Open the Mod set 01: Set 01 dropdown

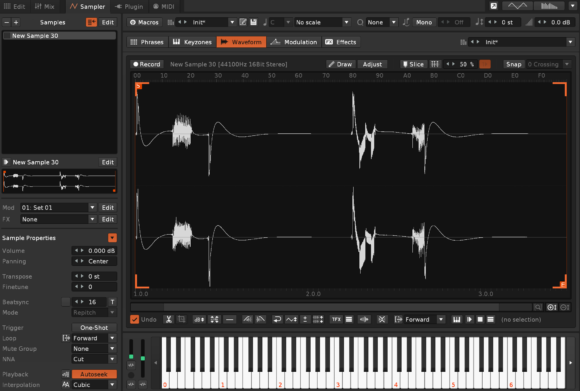coord(58,208)
